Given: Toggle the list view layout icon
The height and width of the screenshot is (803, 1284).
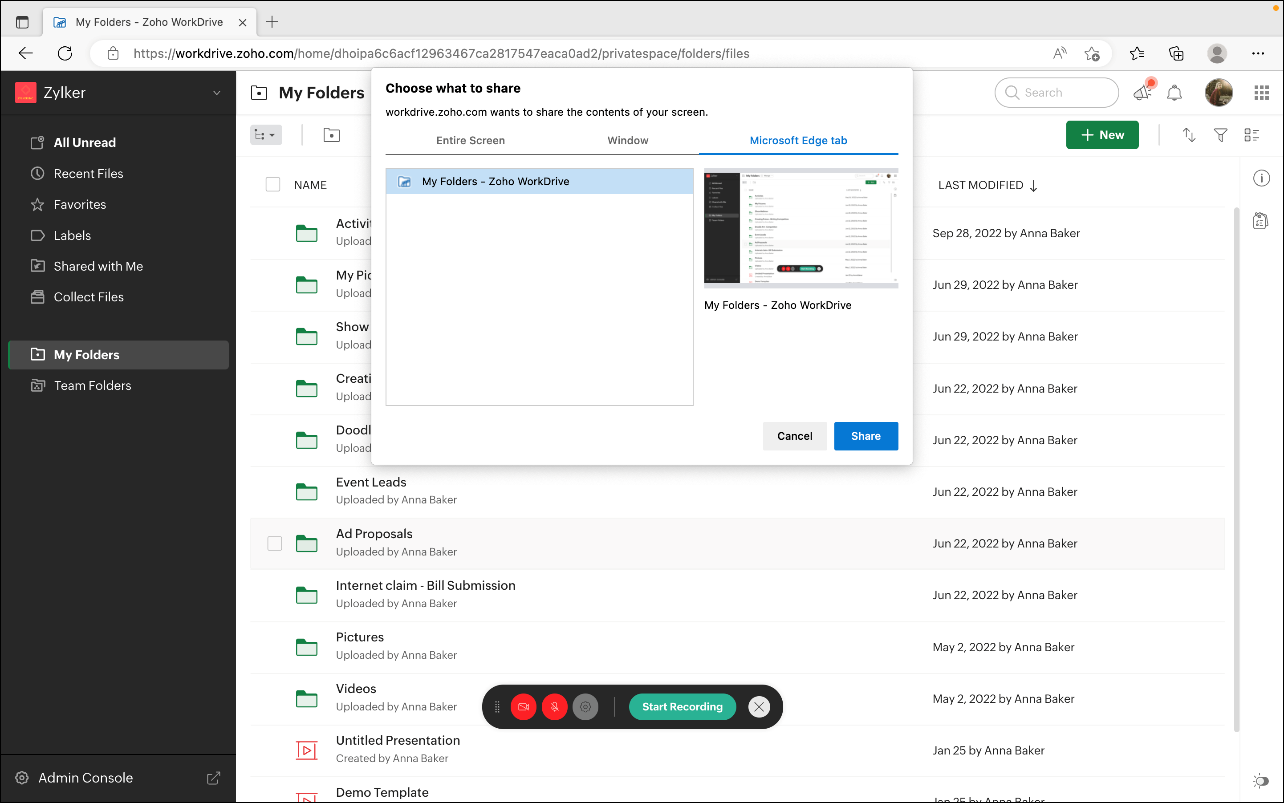Looking at the screenshot, I should (x=1252, y=135).
